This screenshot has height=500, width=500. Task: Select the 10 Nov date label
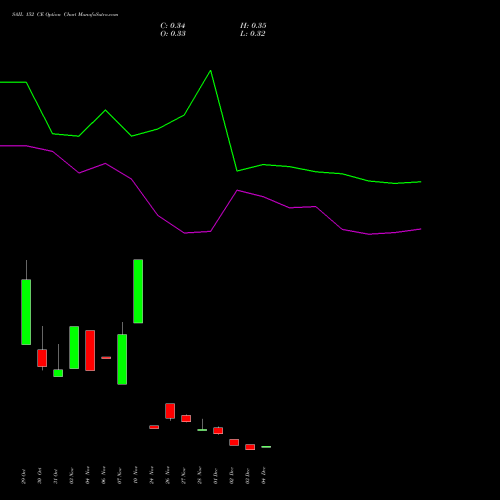pos(135,476)
